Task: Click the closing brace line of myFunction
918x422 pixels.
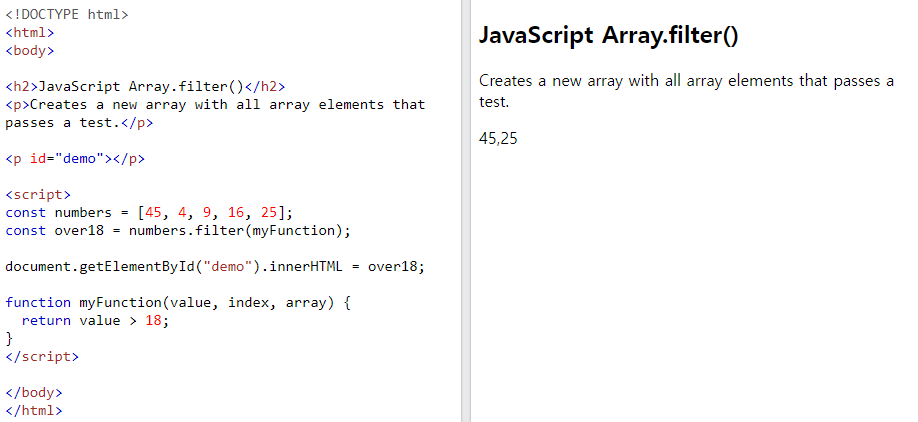Action: point(9,338)
